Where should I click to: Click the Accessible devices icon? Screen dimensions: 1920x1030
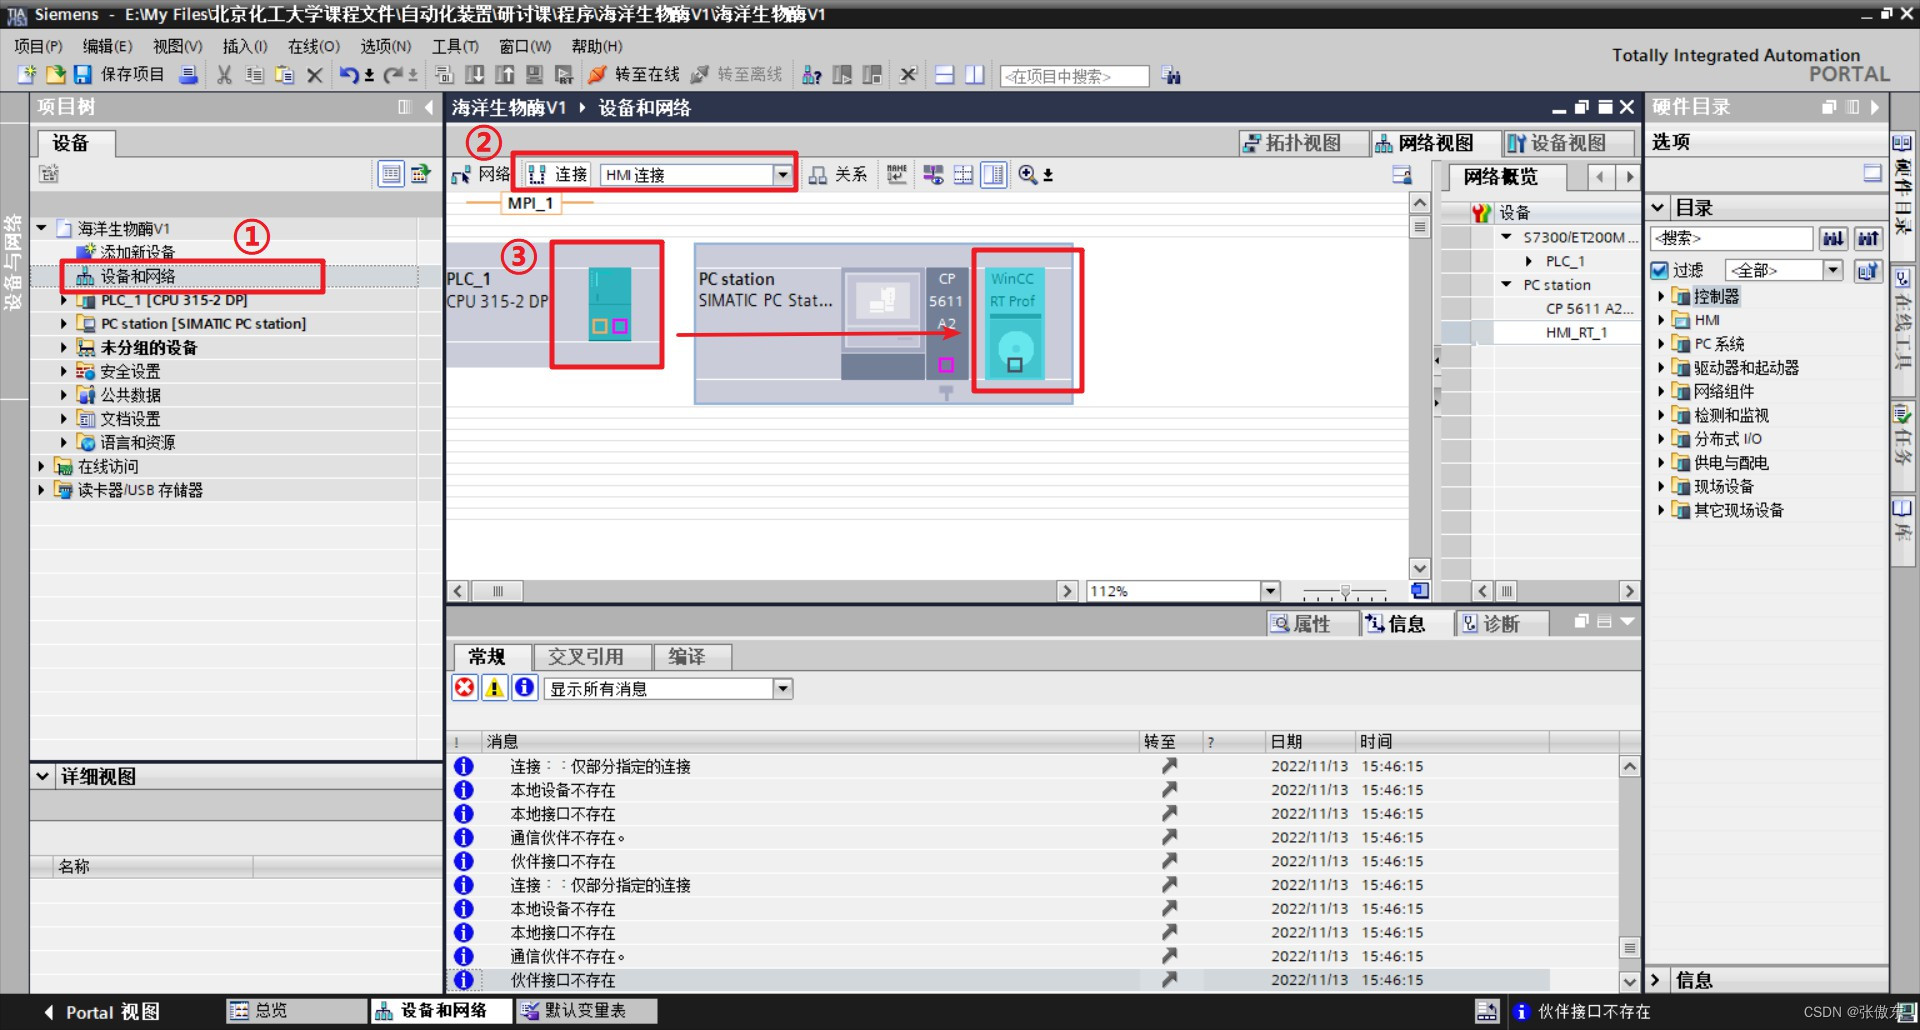812,75
